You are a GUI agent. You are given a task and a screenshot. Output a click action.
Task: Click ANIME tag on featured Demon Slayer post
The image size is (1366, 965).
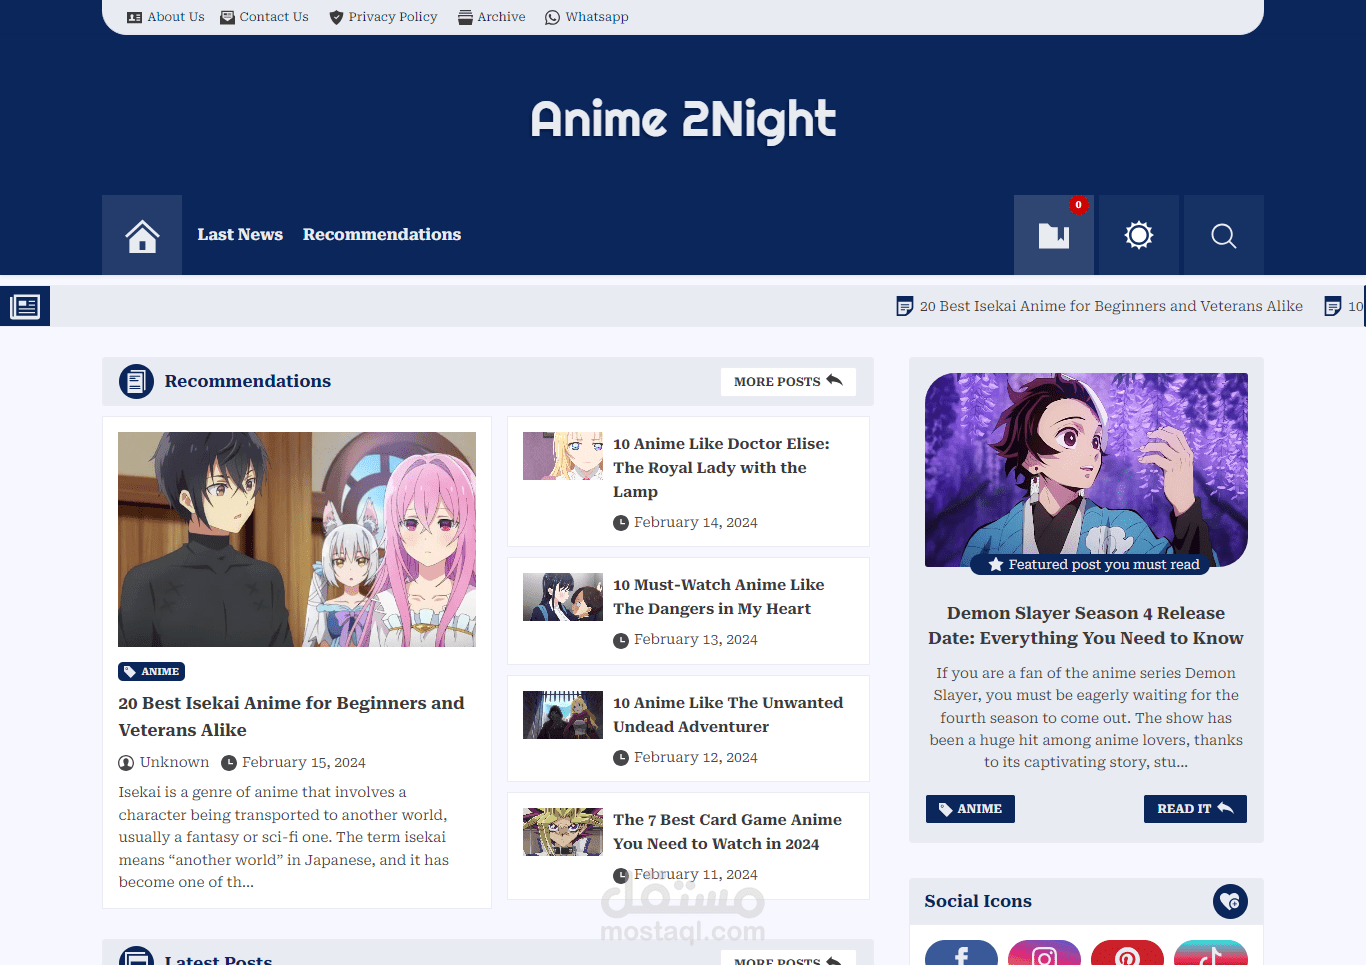[x=970, y=809]
